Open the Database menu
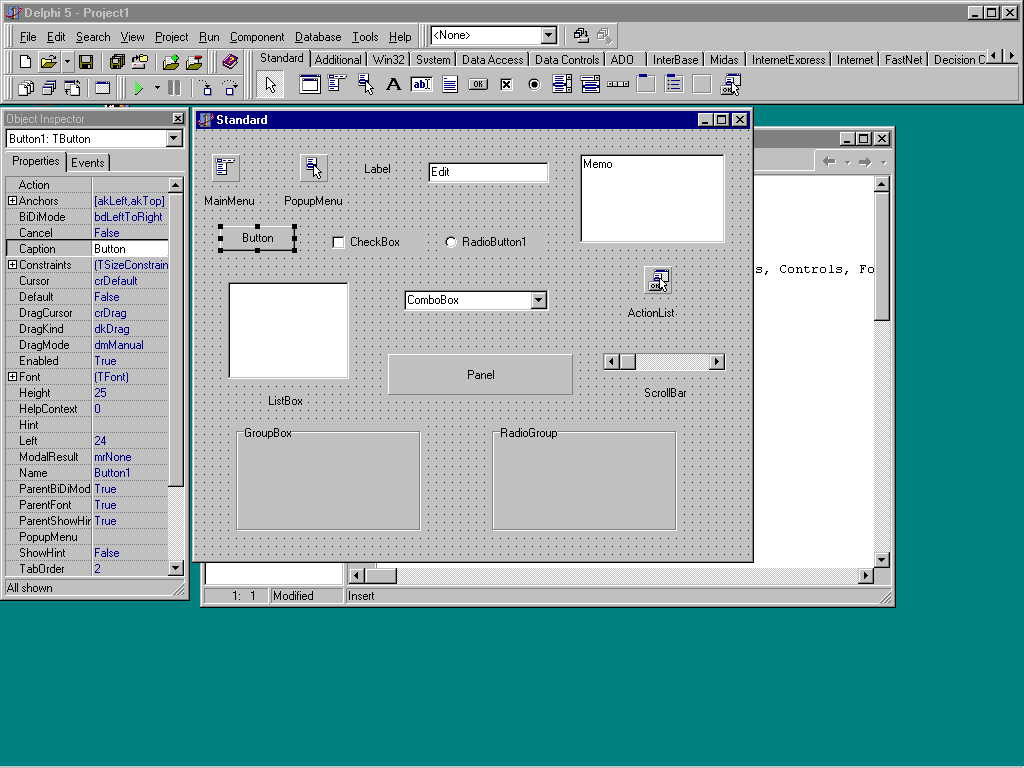The width and height of the screenshot is (1024, 768). click(x=317, y=37)
